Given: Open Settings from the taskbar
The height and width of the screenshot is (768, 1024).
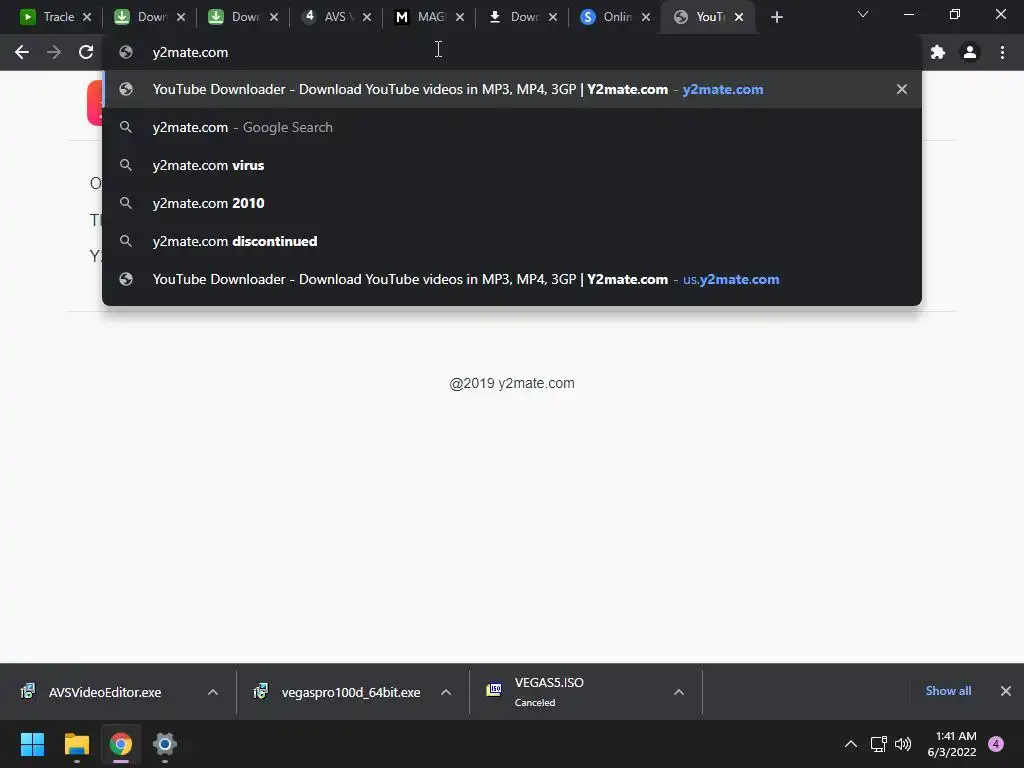Looking at the screenshot, I should [x=165, y=744].
